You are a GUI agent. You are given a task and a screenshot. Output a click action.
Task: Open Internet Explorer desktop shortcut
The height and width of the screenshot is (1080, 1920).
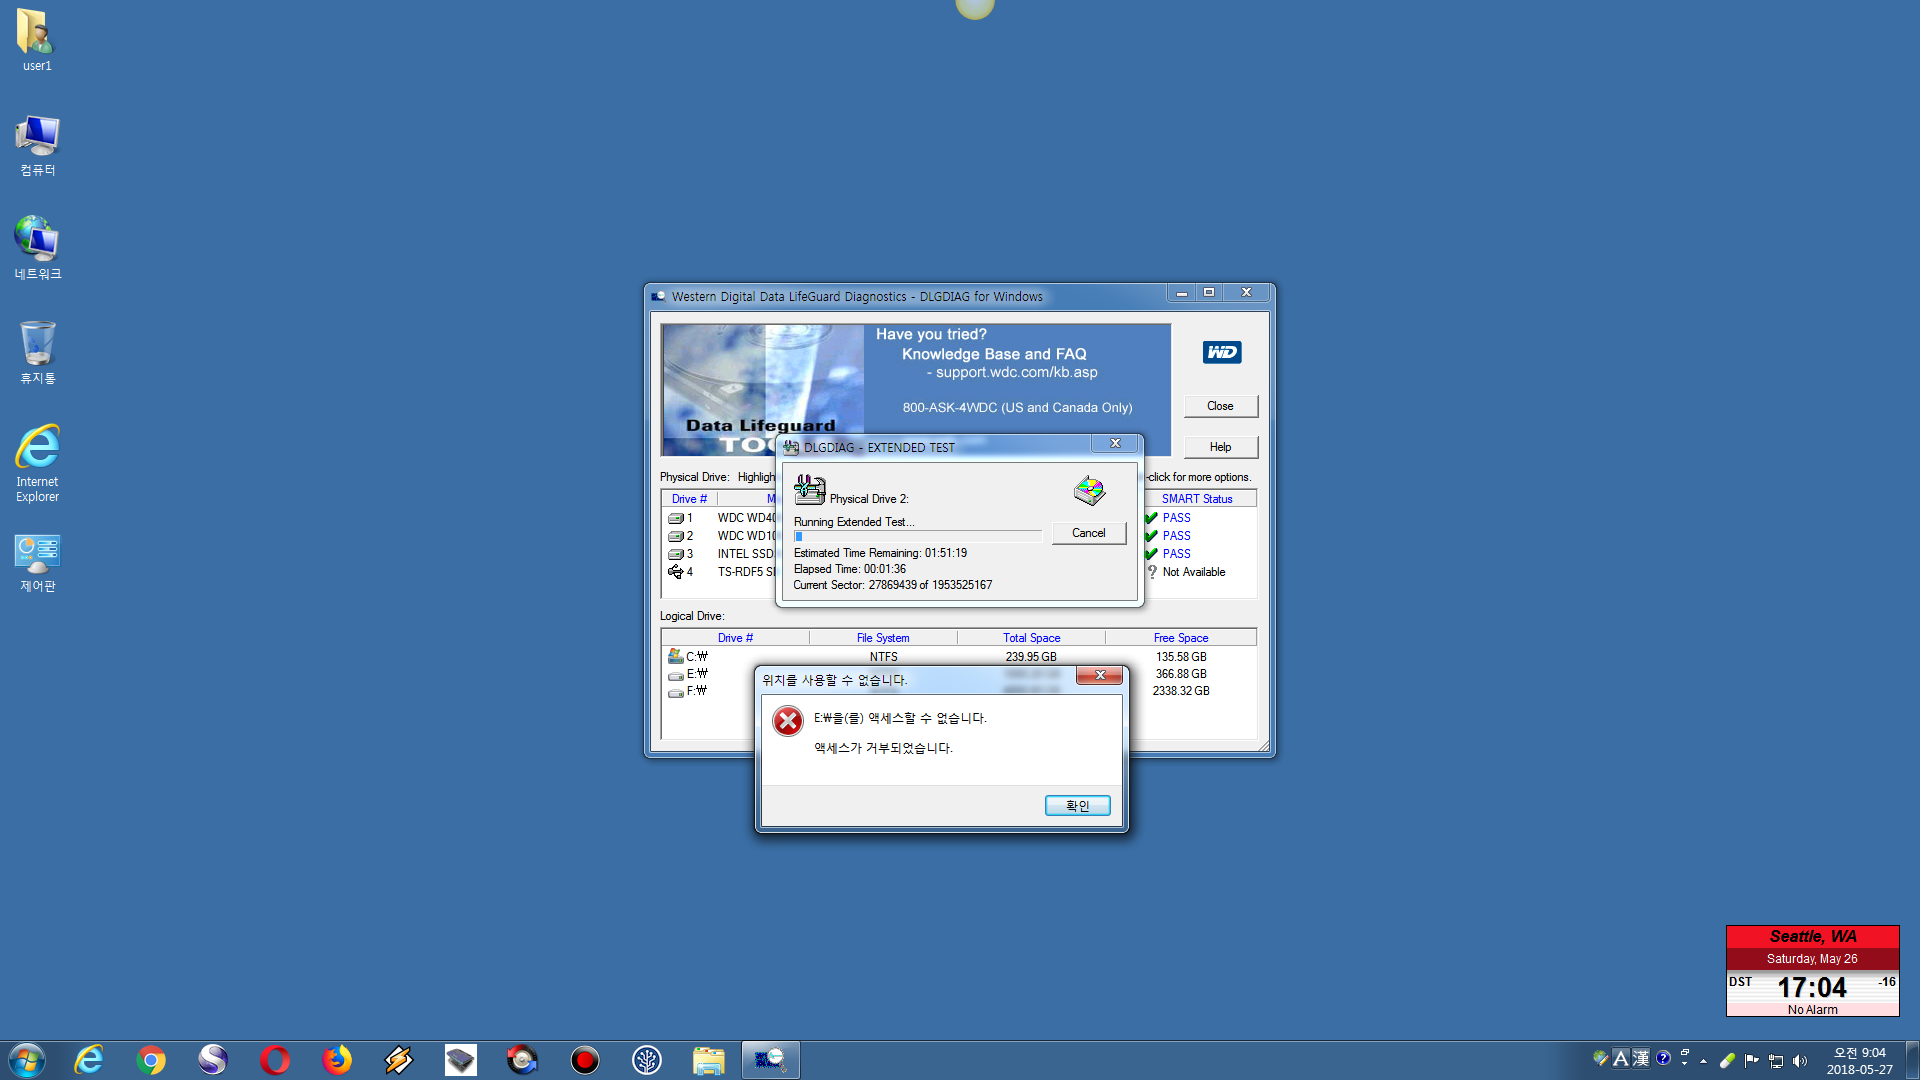37,463
